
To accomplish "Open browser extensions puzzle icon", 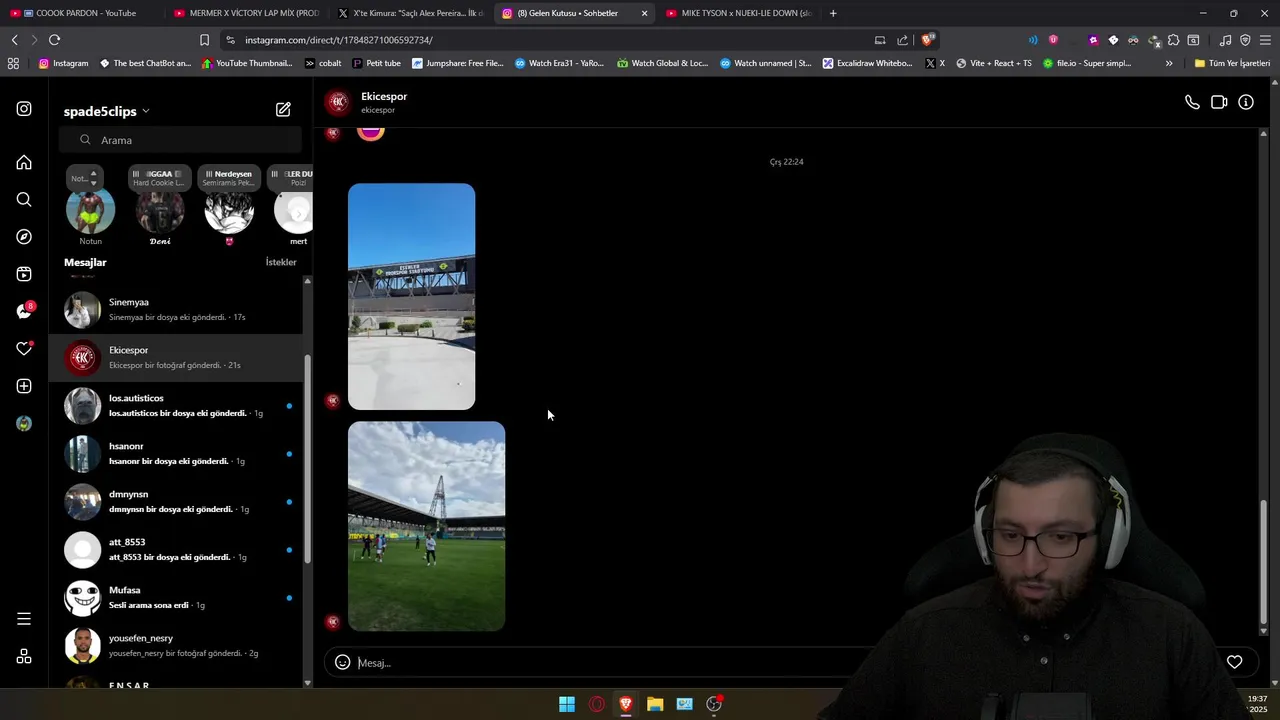I will pyautogui.click(x=1173, y=40).
